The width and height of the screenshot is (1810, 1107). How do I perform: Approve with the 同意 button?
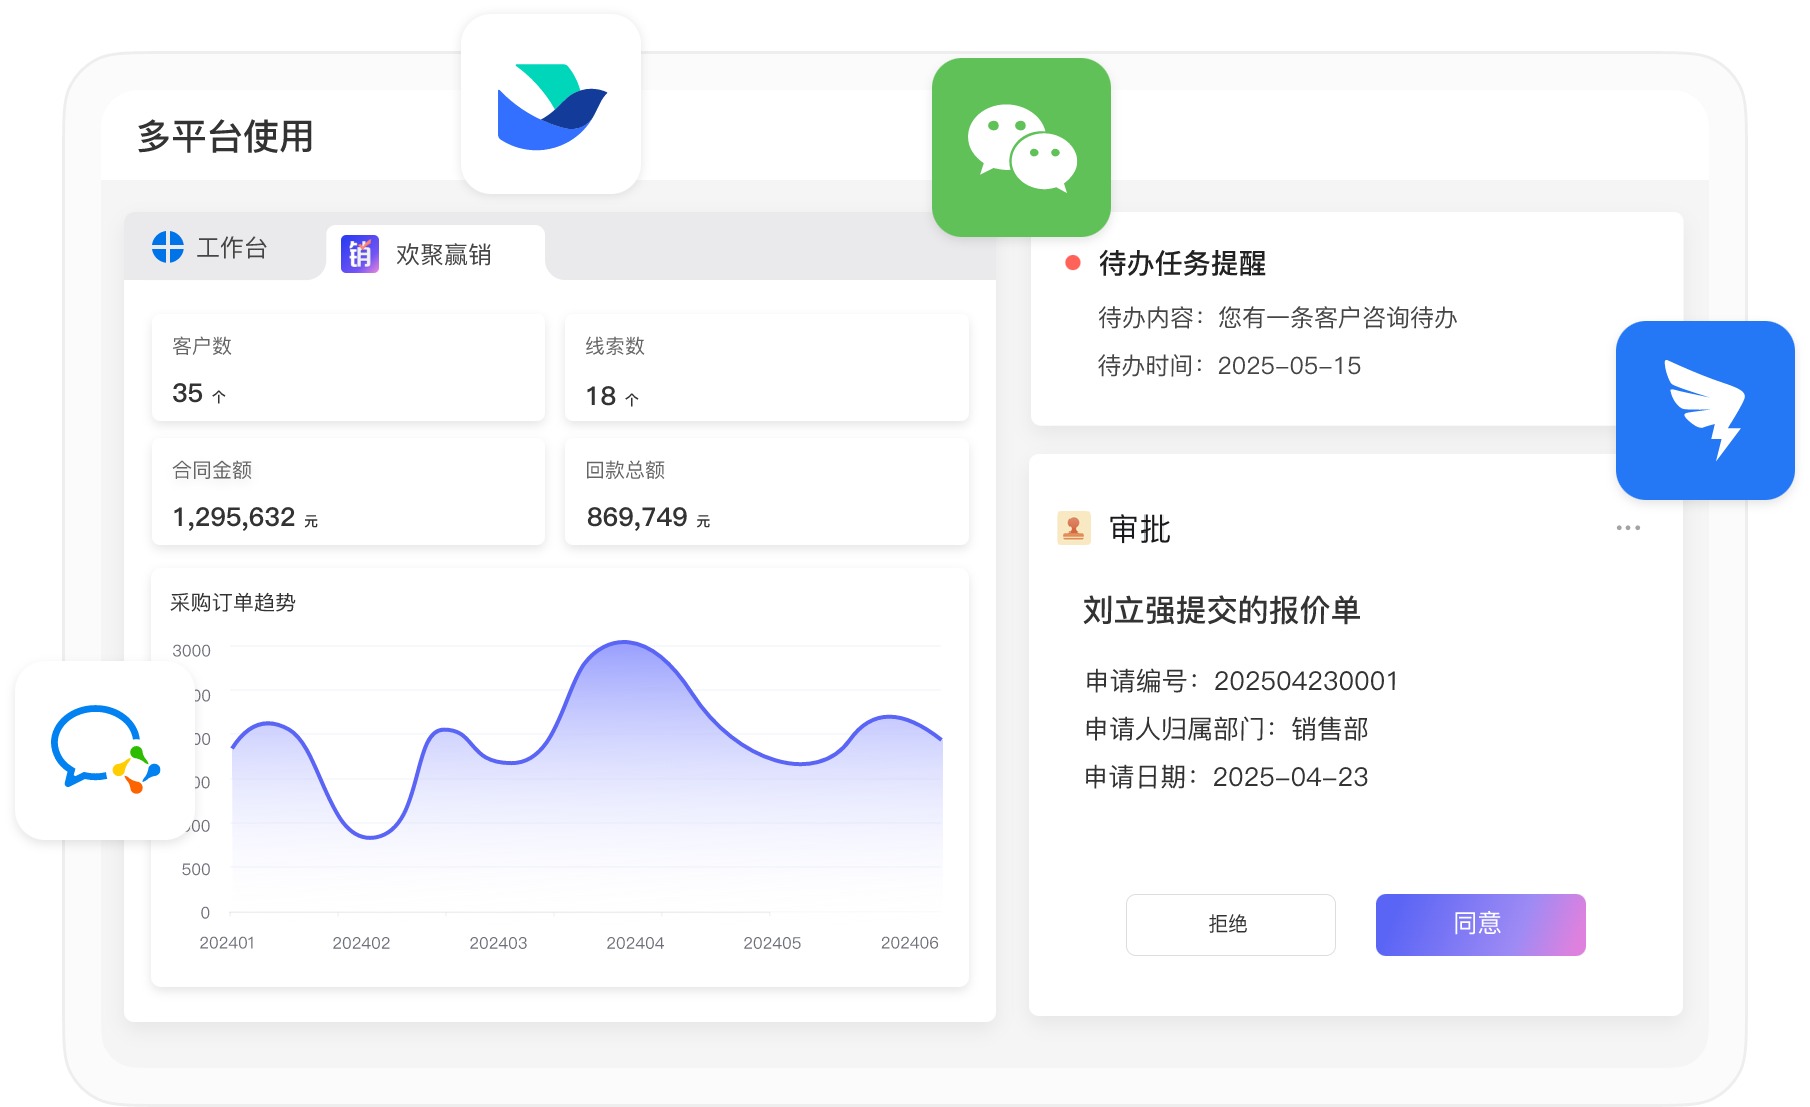(x=1481, y=925)
